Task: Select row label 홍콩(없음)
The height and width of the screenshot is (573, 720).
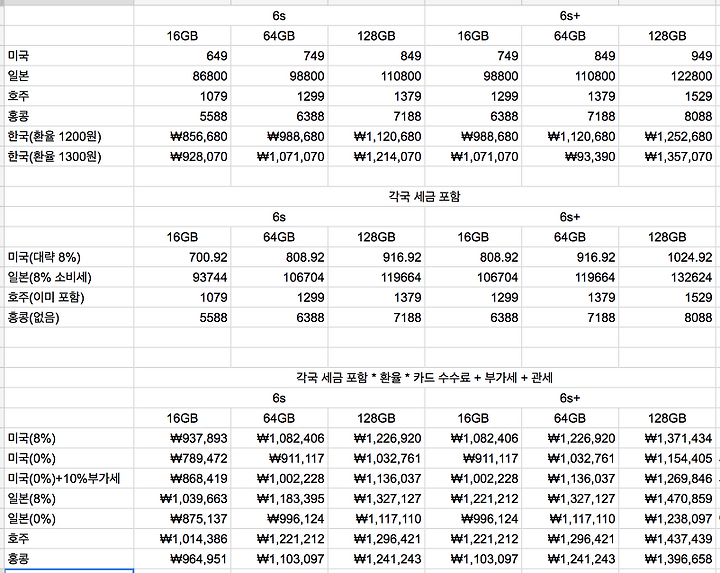Action: [x=69, y=317]
